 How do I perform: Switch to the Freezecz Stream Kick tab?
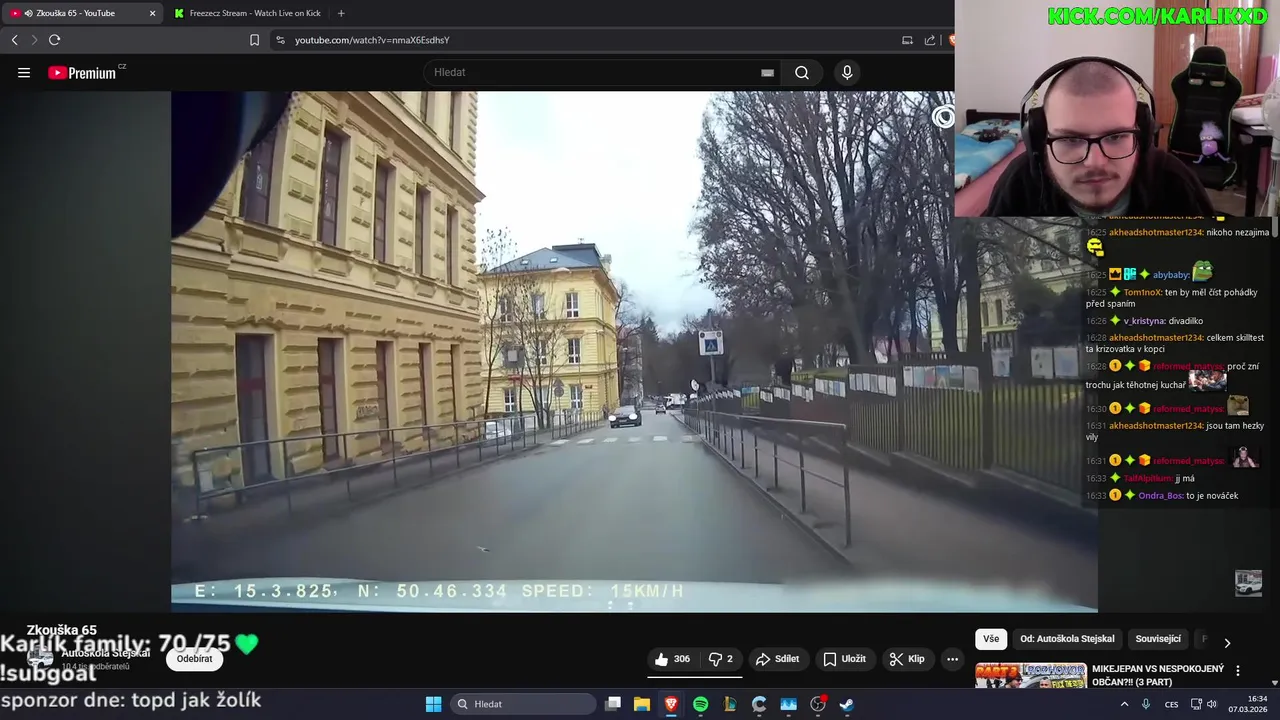pos(247,13)
